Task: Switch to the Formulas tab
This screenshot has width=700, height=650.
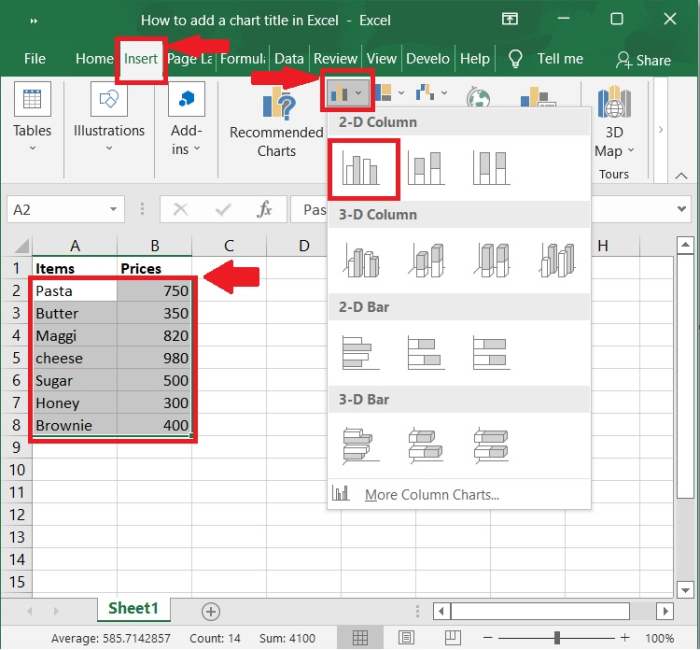Action: coord(242,58)
